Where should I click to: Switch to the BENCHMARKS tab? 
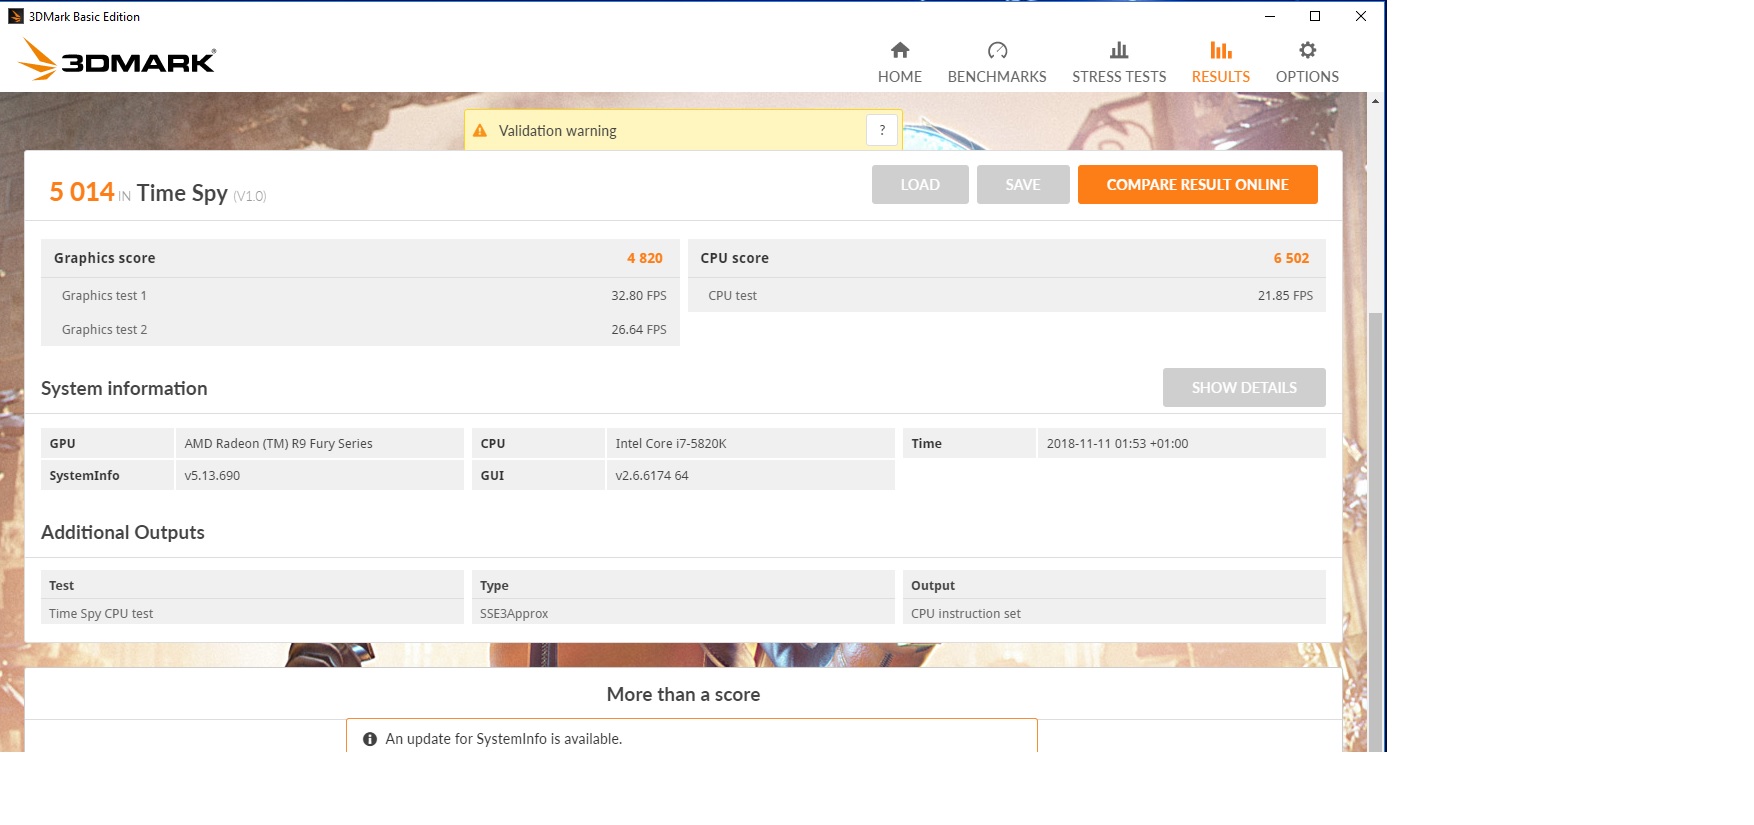point(997,62)
